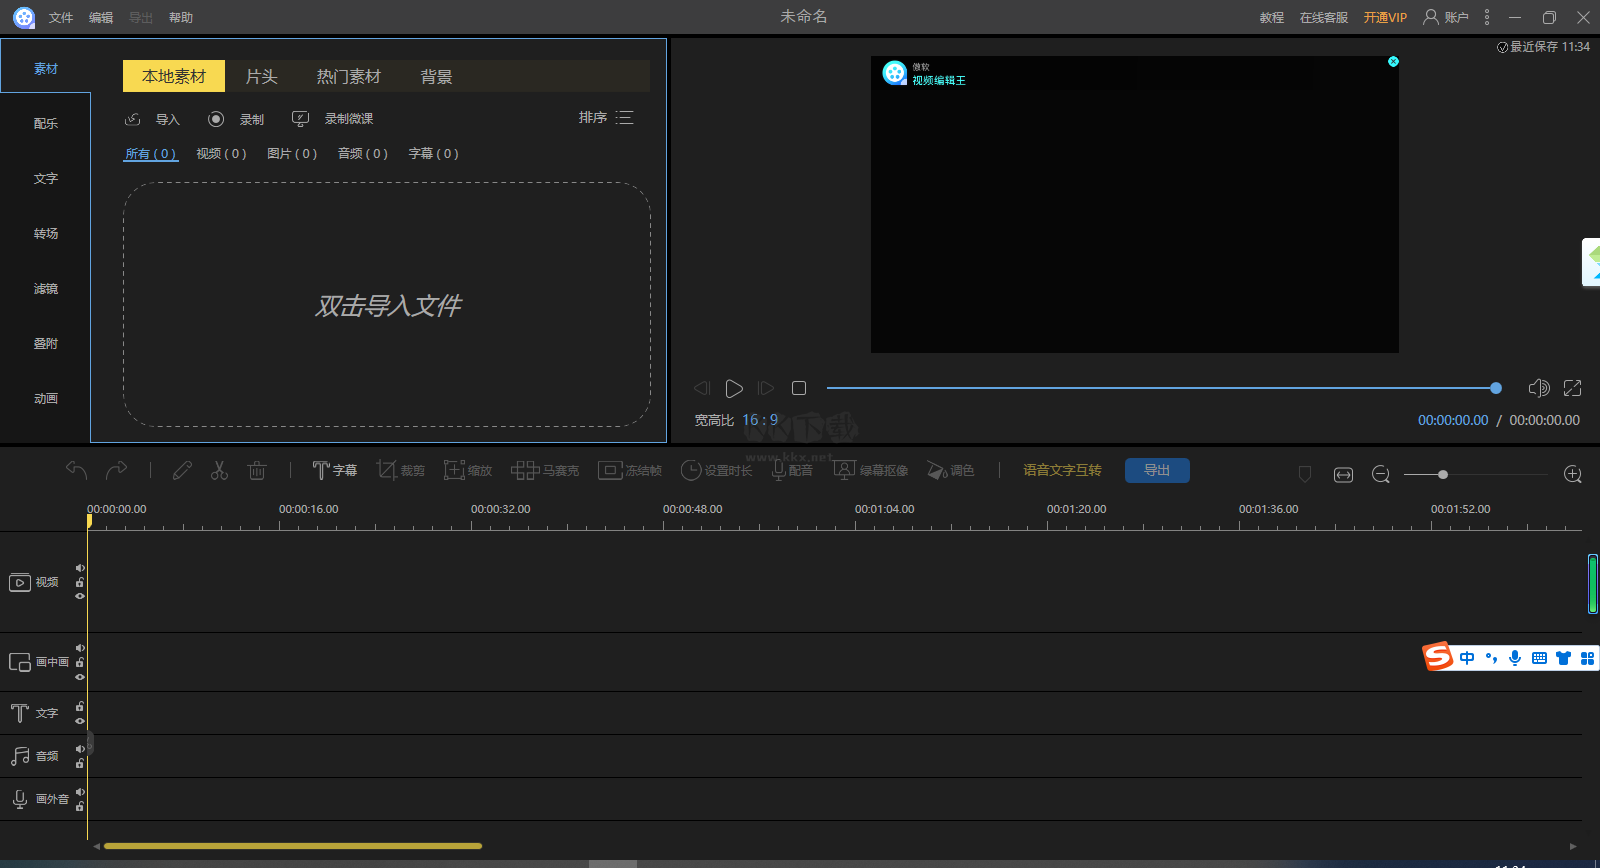This screenshot has height=868, width=1600.
Task: Click the zoom-in timeline magnifier icon
Action: [x=1572, y=474]
